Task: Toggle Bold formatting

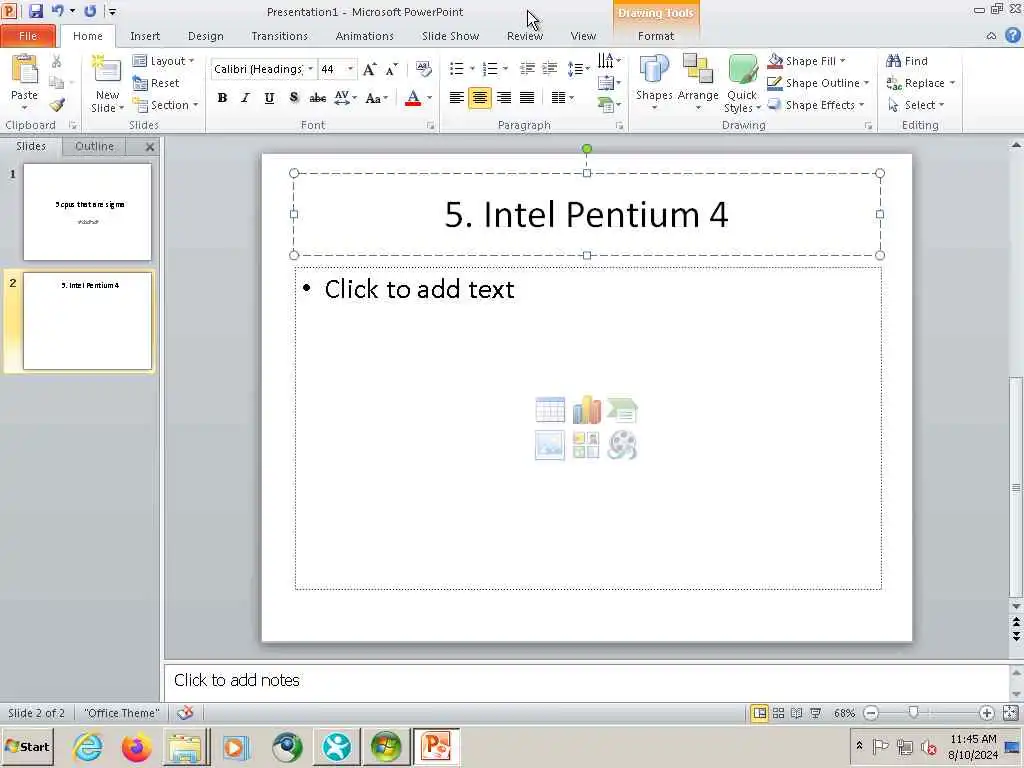Action: point(222,98)
